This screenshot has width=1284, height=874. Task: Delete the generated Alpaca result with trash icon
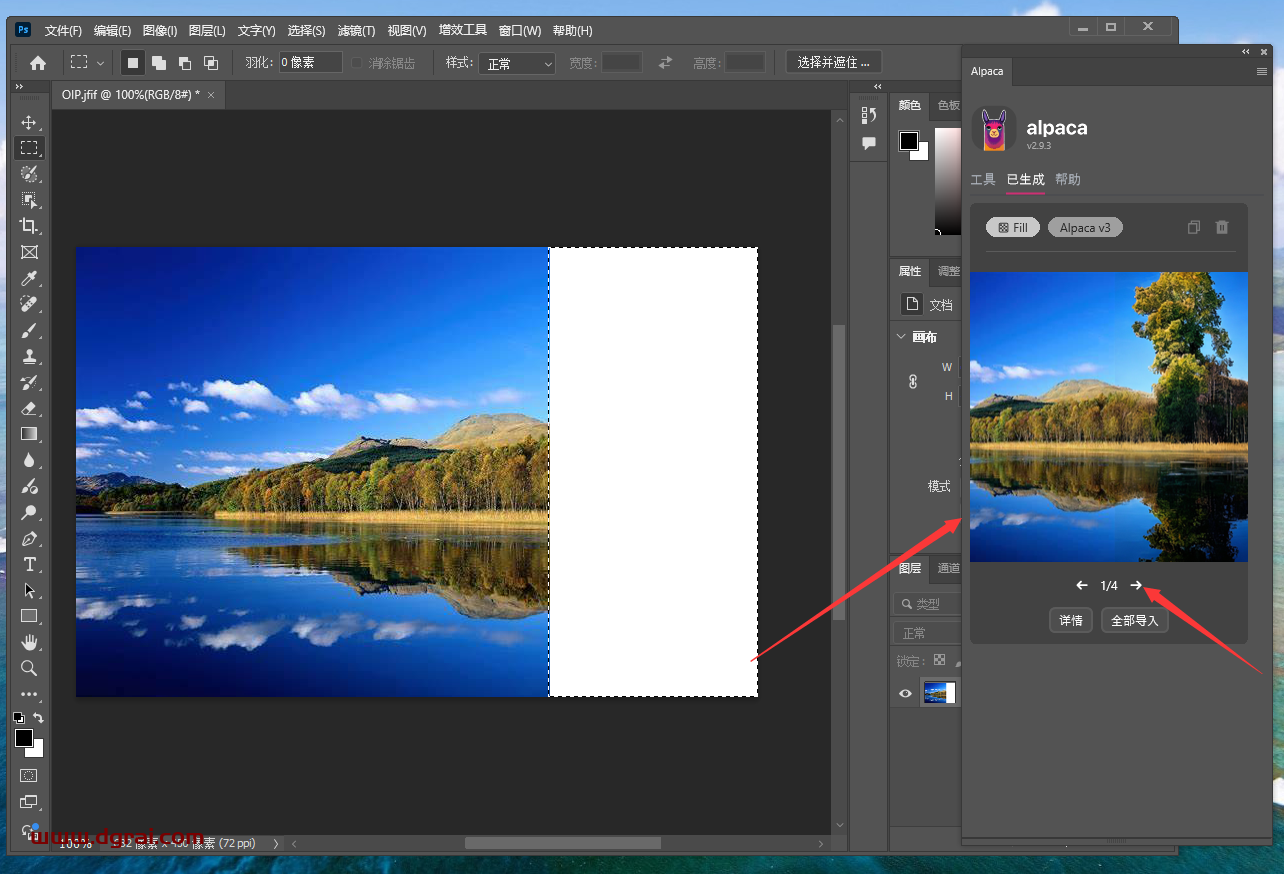tap(1221, 228)
